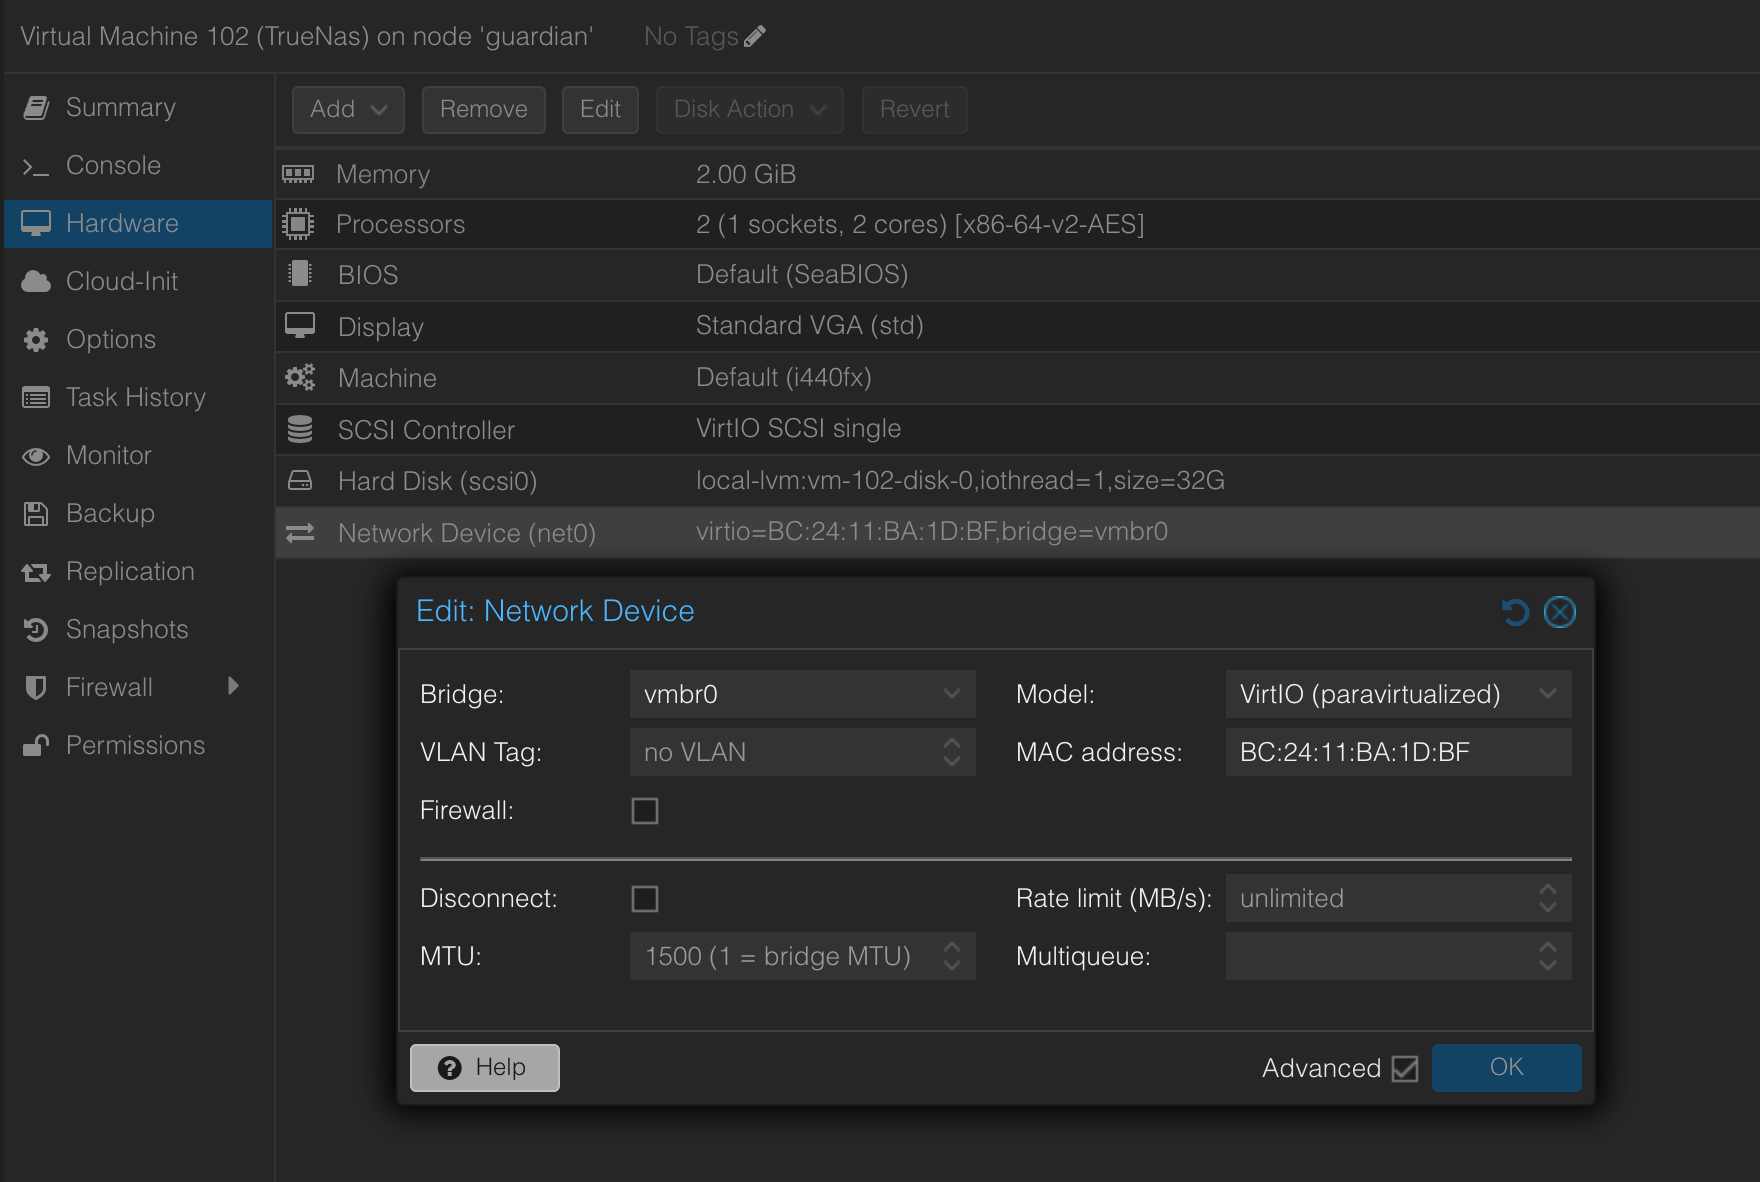Click the SCSI Controller database icon

click(300, 430)
